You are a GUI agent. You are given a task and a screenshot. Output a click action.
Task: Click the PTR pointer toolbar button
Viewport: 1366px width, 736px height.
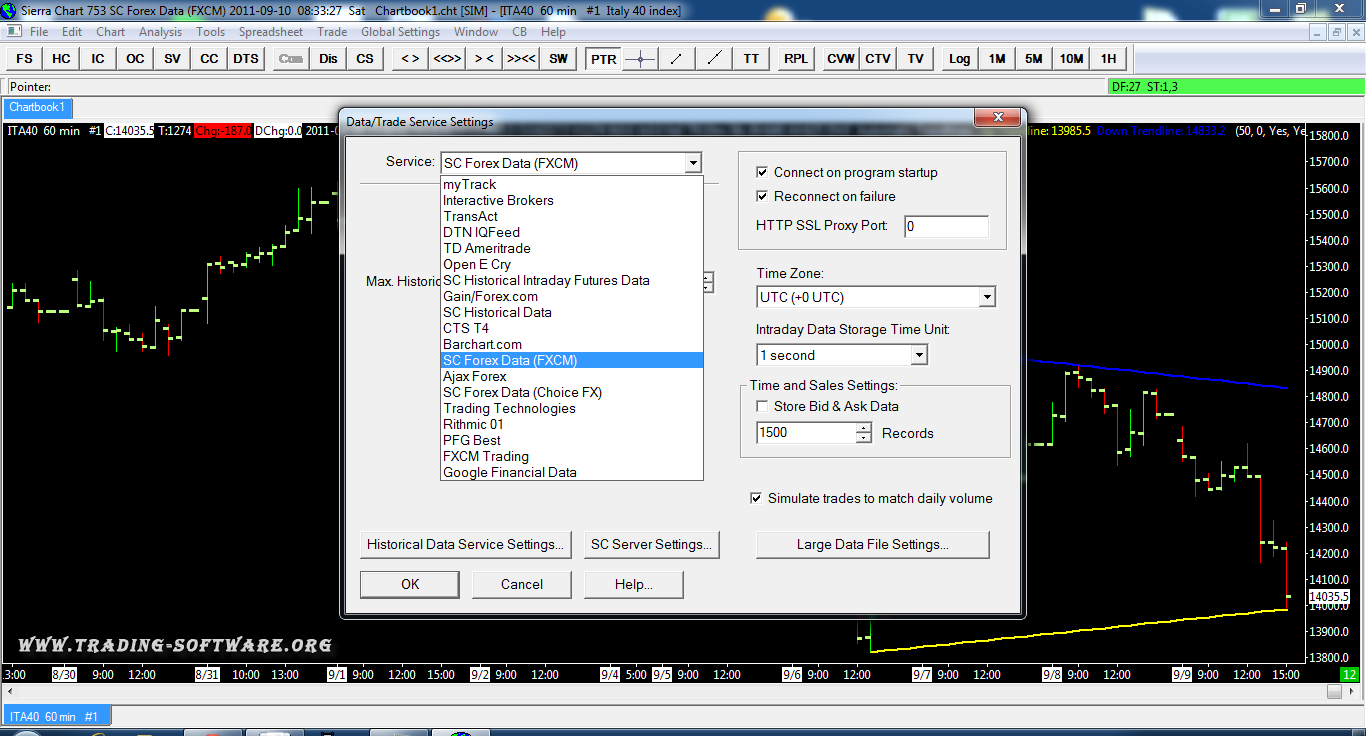[603, 59]
